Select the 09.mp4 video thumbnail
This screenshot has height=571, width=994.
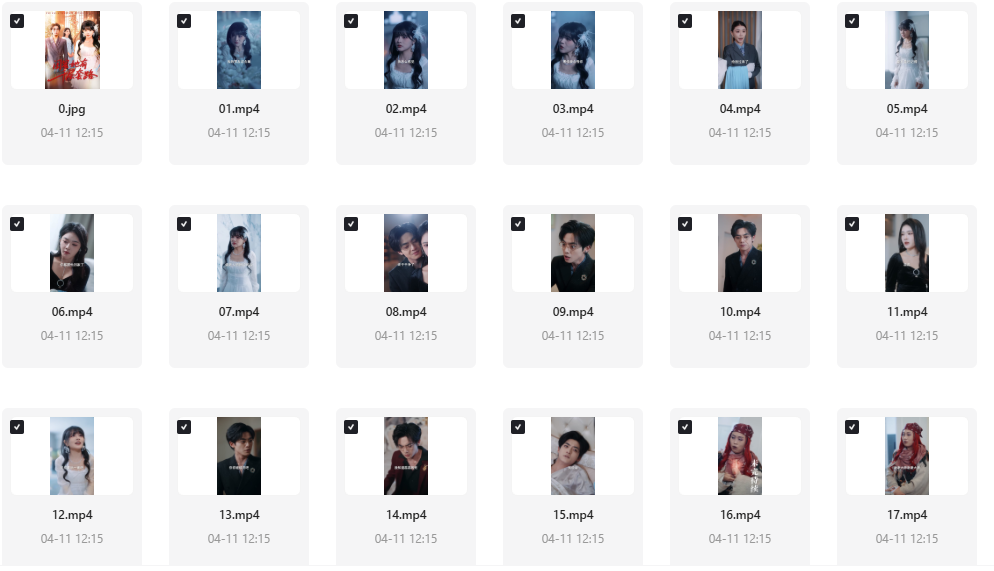573,253
